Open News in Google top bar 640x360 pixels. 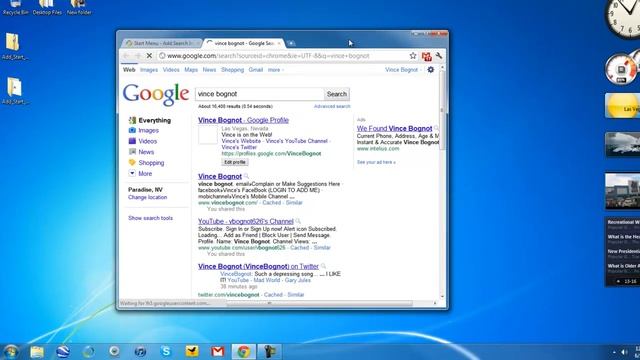tap(209, 70)
